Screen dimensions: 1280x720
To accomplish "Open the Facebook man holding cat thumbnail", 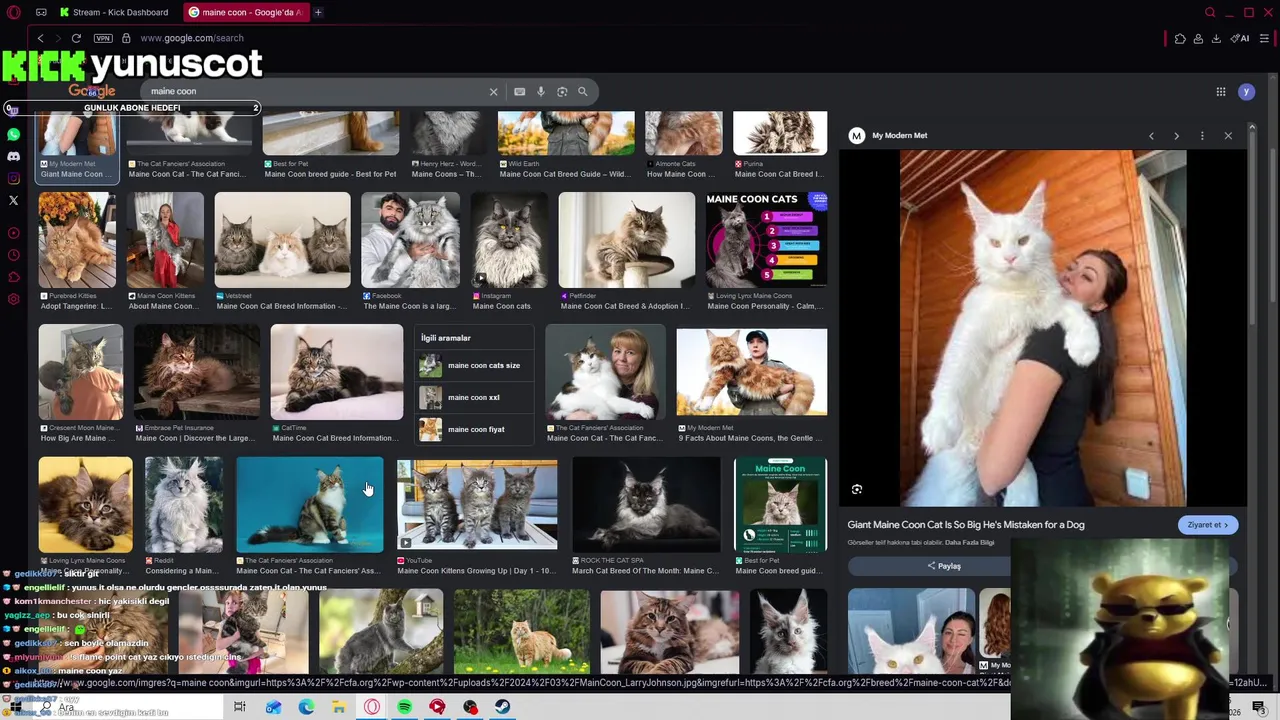I will click(410, 240).
